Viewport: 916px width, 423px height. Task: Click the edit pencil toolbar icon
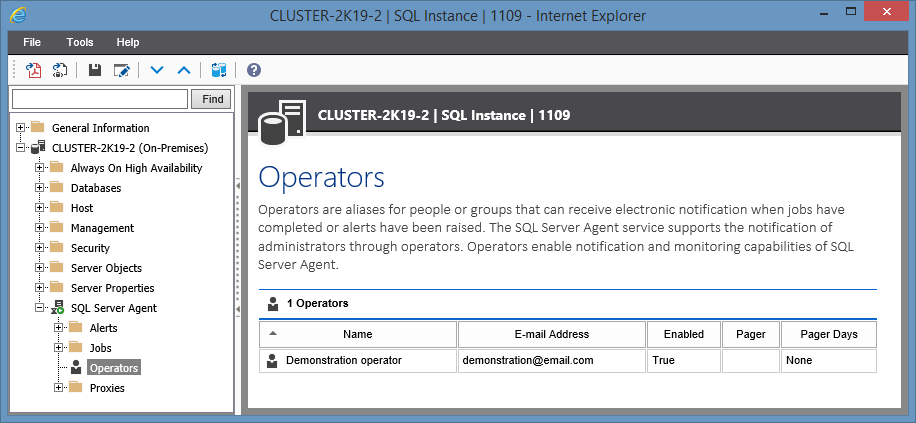(x=122, y=70)
